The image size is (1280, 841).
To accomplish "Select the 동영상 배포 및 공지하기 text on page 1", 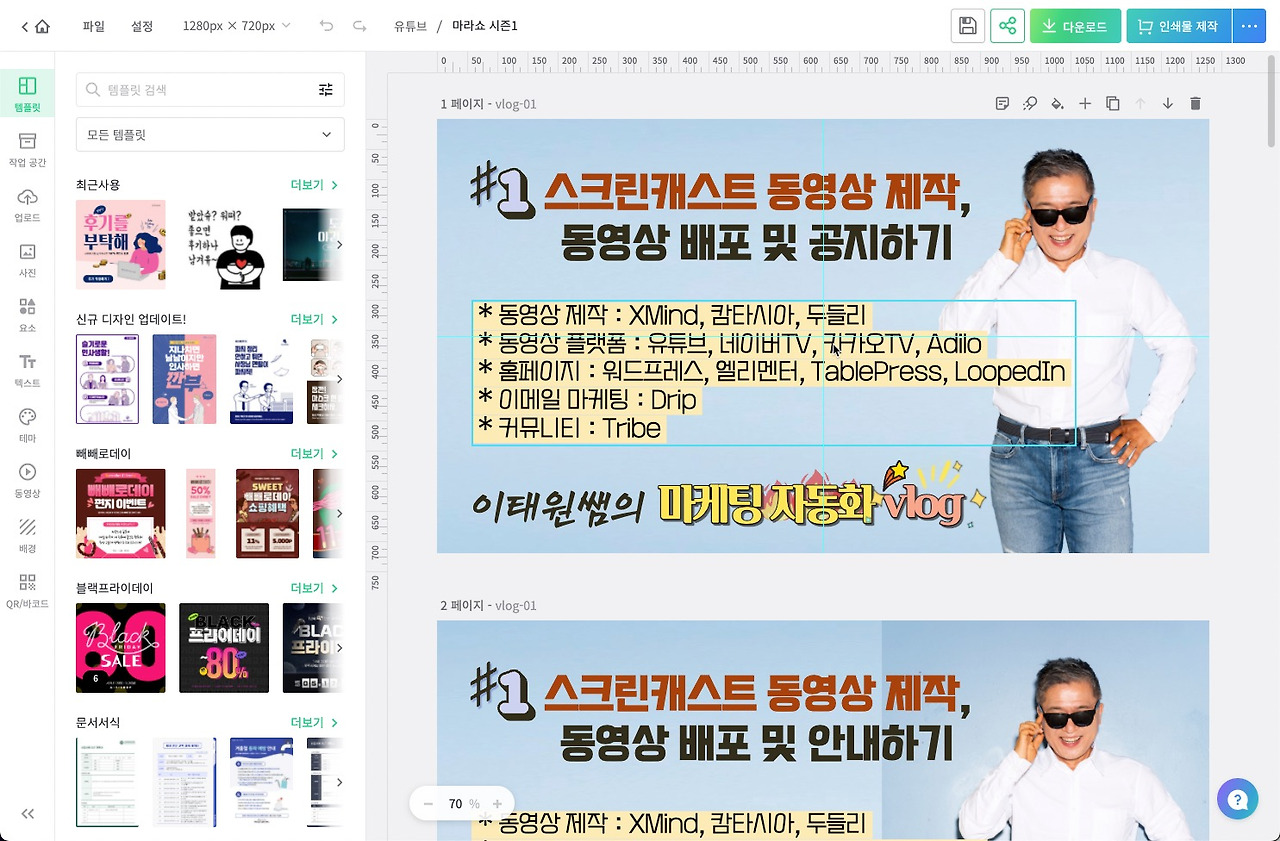I will pos(756,242).
